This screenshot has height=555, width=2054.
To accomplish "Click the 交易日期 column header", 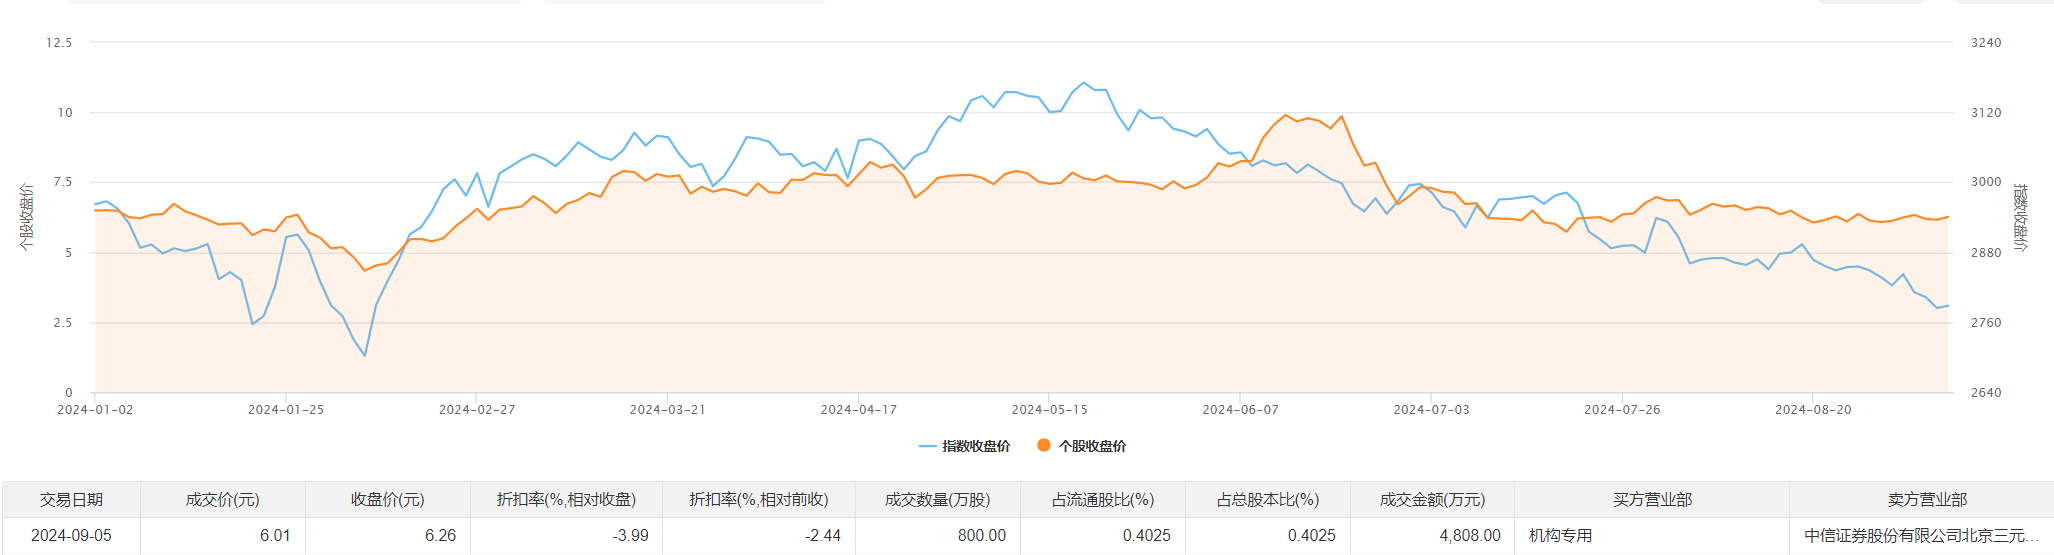I will pos(71,499).
